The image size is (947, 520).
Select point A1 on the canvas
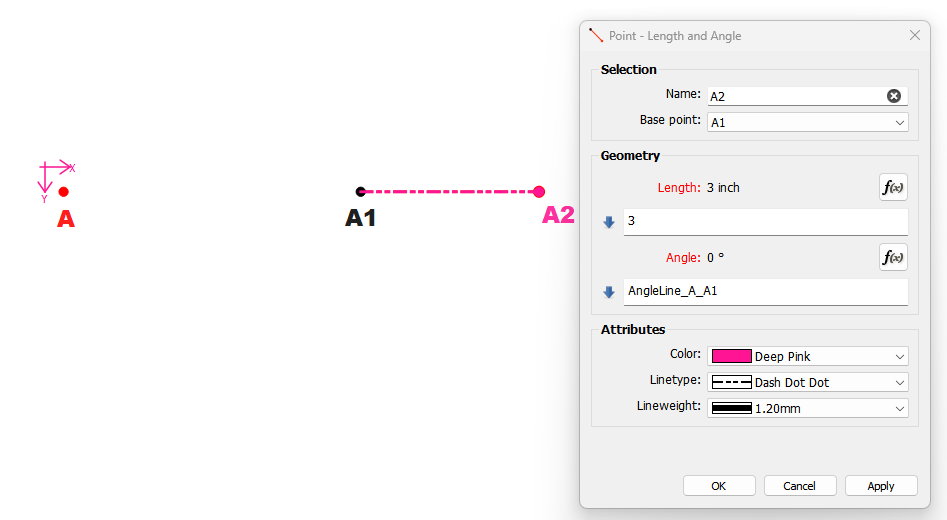pos(361,191)
